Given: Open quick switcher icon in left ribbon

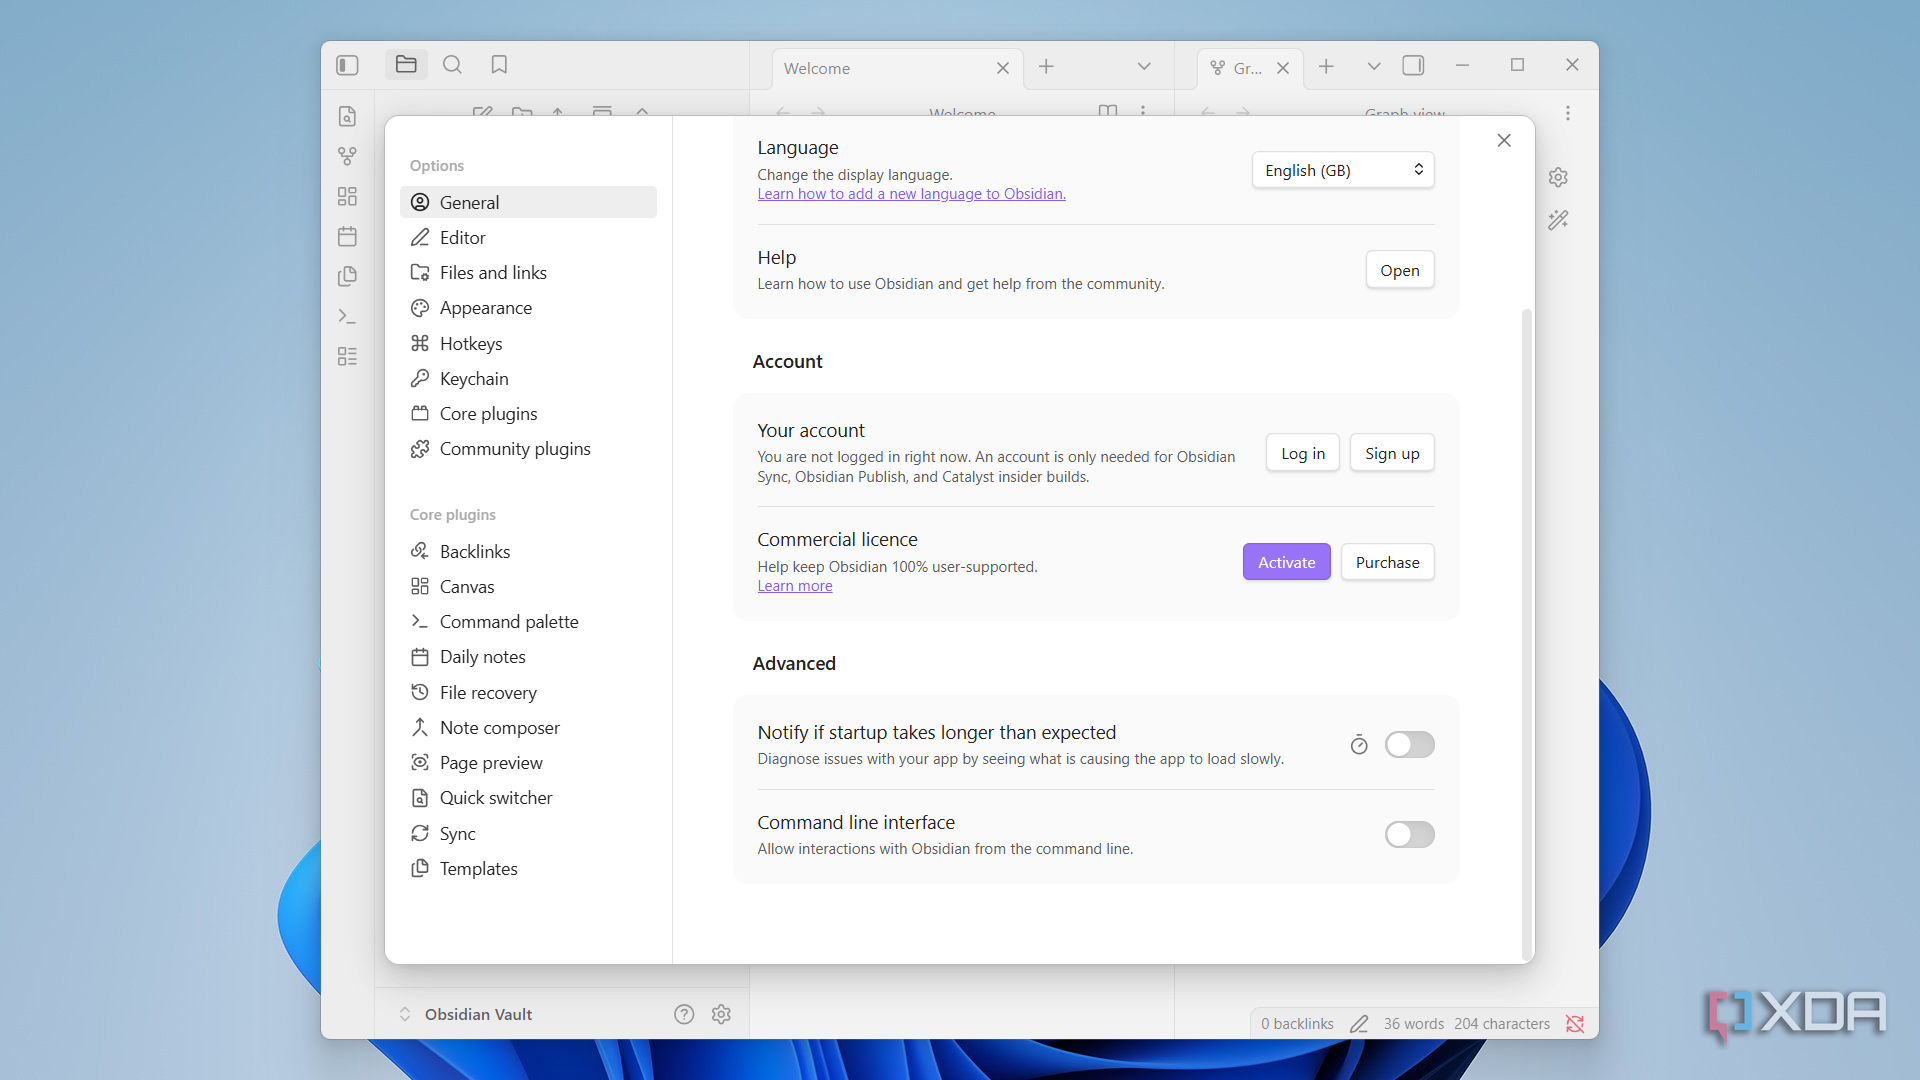Looking at the screenshot, I should coord(347,117).
